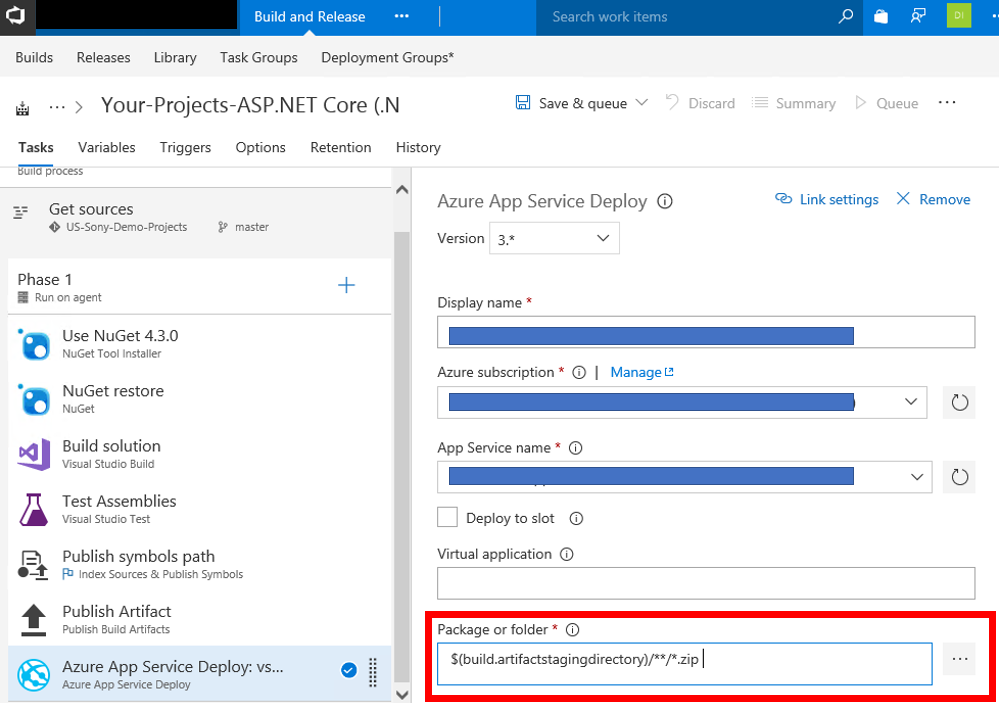This screenshot has width=999, height=703.
Task: Switch to the Options tab
Action: (261, 147)
